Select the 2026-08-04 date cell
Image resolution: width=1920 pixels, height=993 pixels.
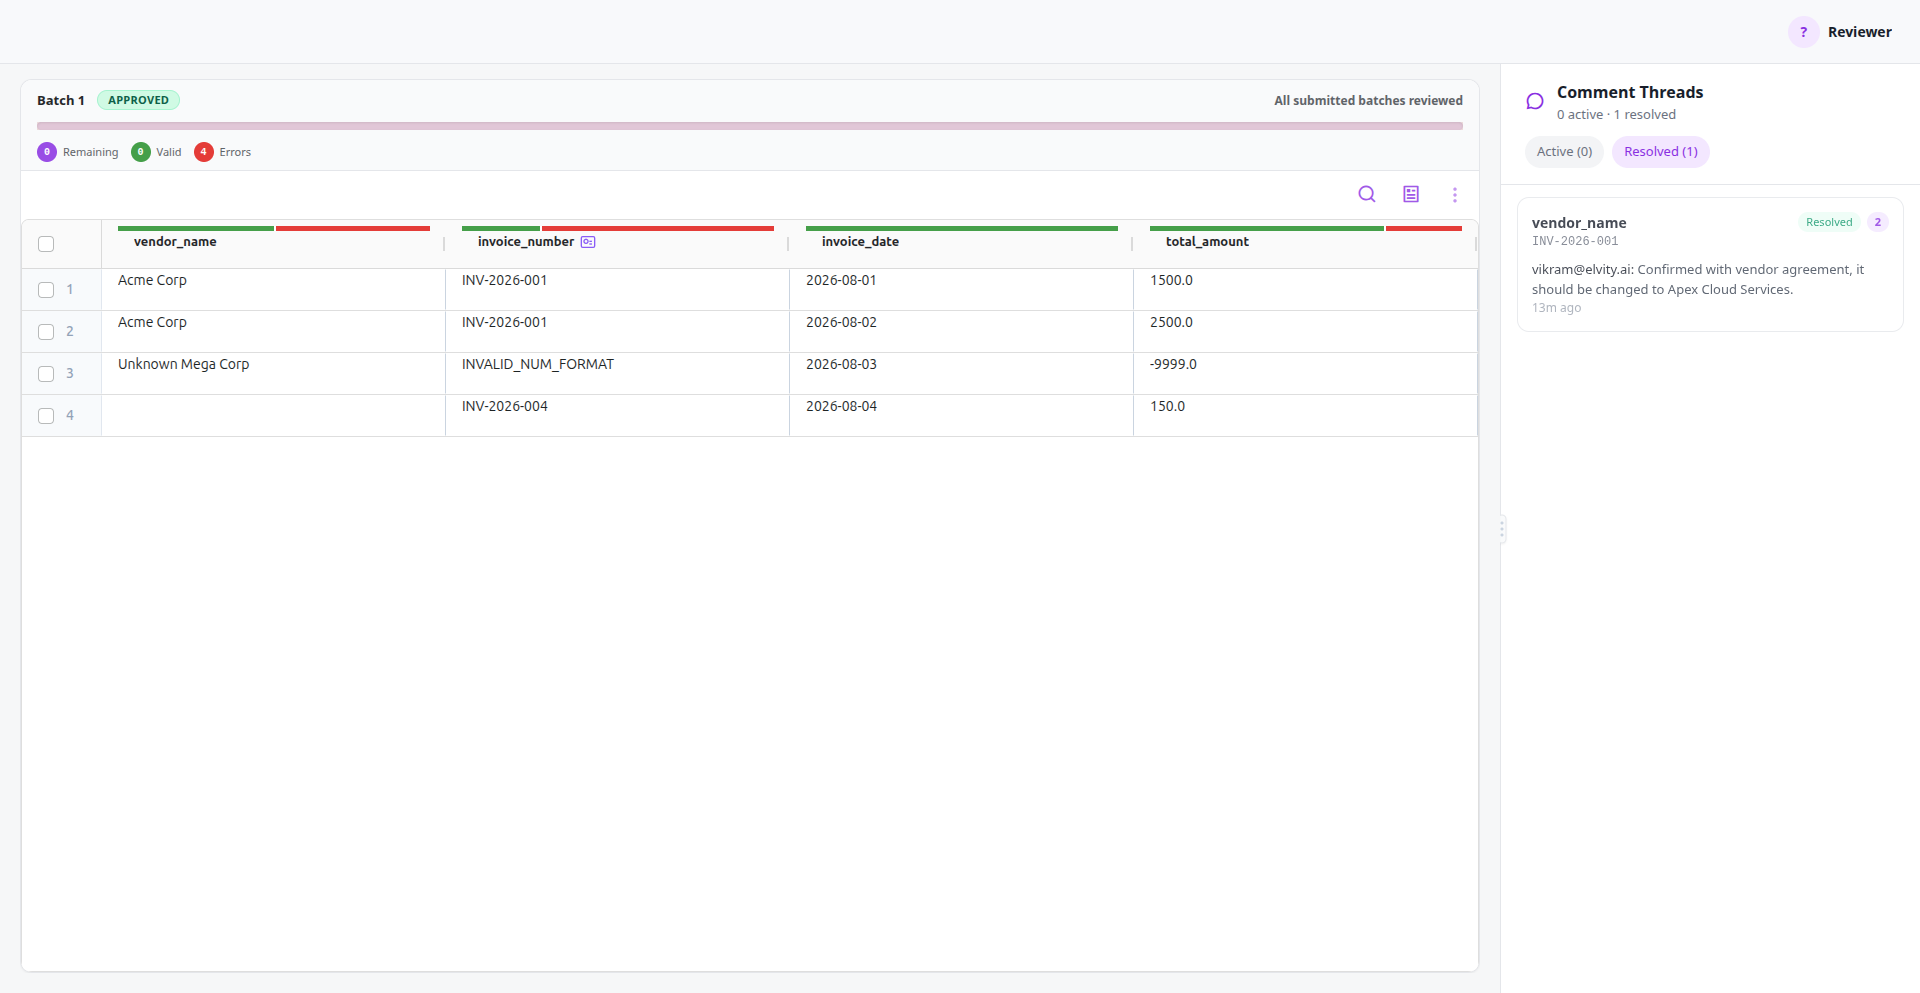point(961,415)
